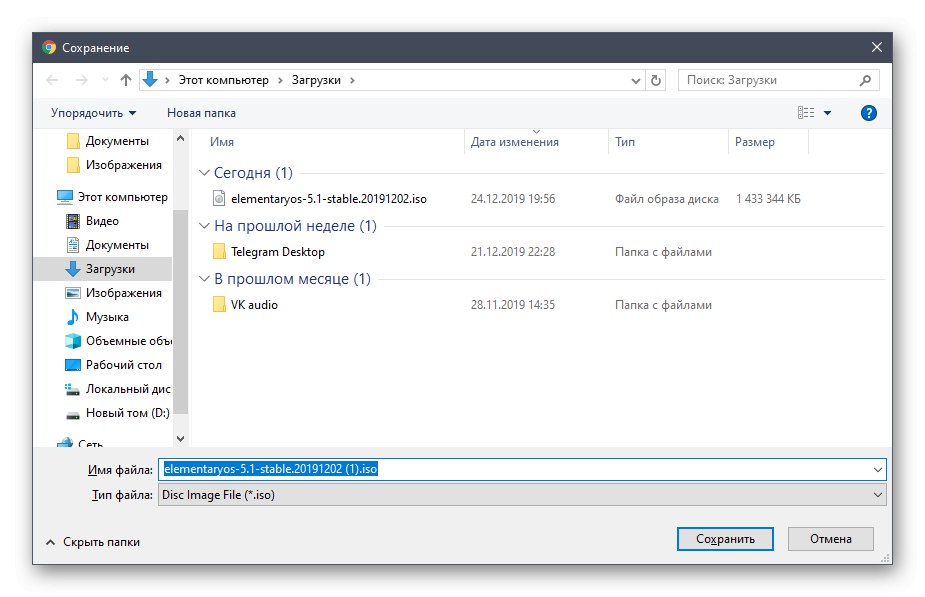Click the Сохранить button
The height and width of the screenshot is (597, 925).
point(725,539)
